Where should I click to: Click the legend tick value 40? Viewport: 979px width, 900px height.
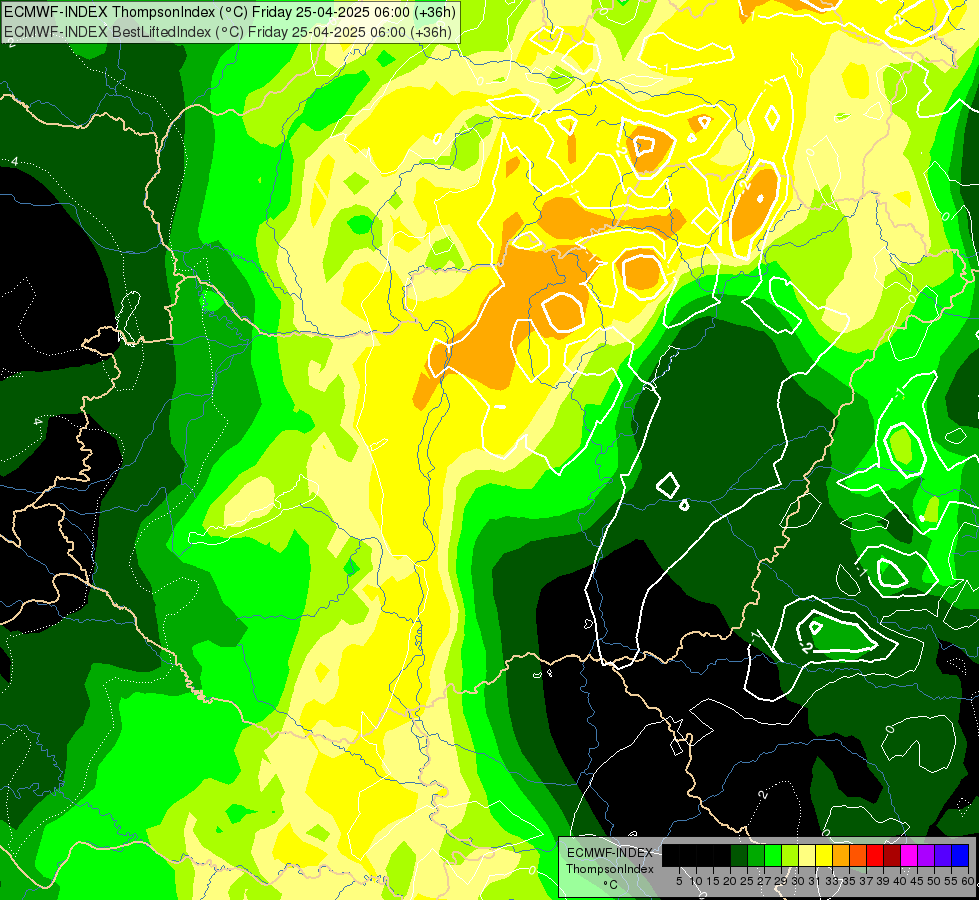tap(900, 881)
